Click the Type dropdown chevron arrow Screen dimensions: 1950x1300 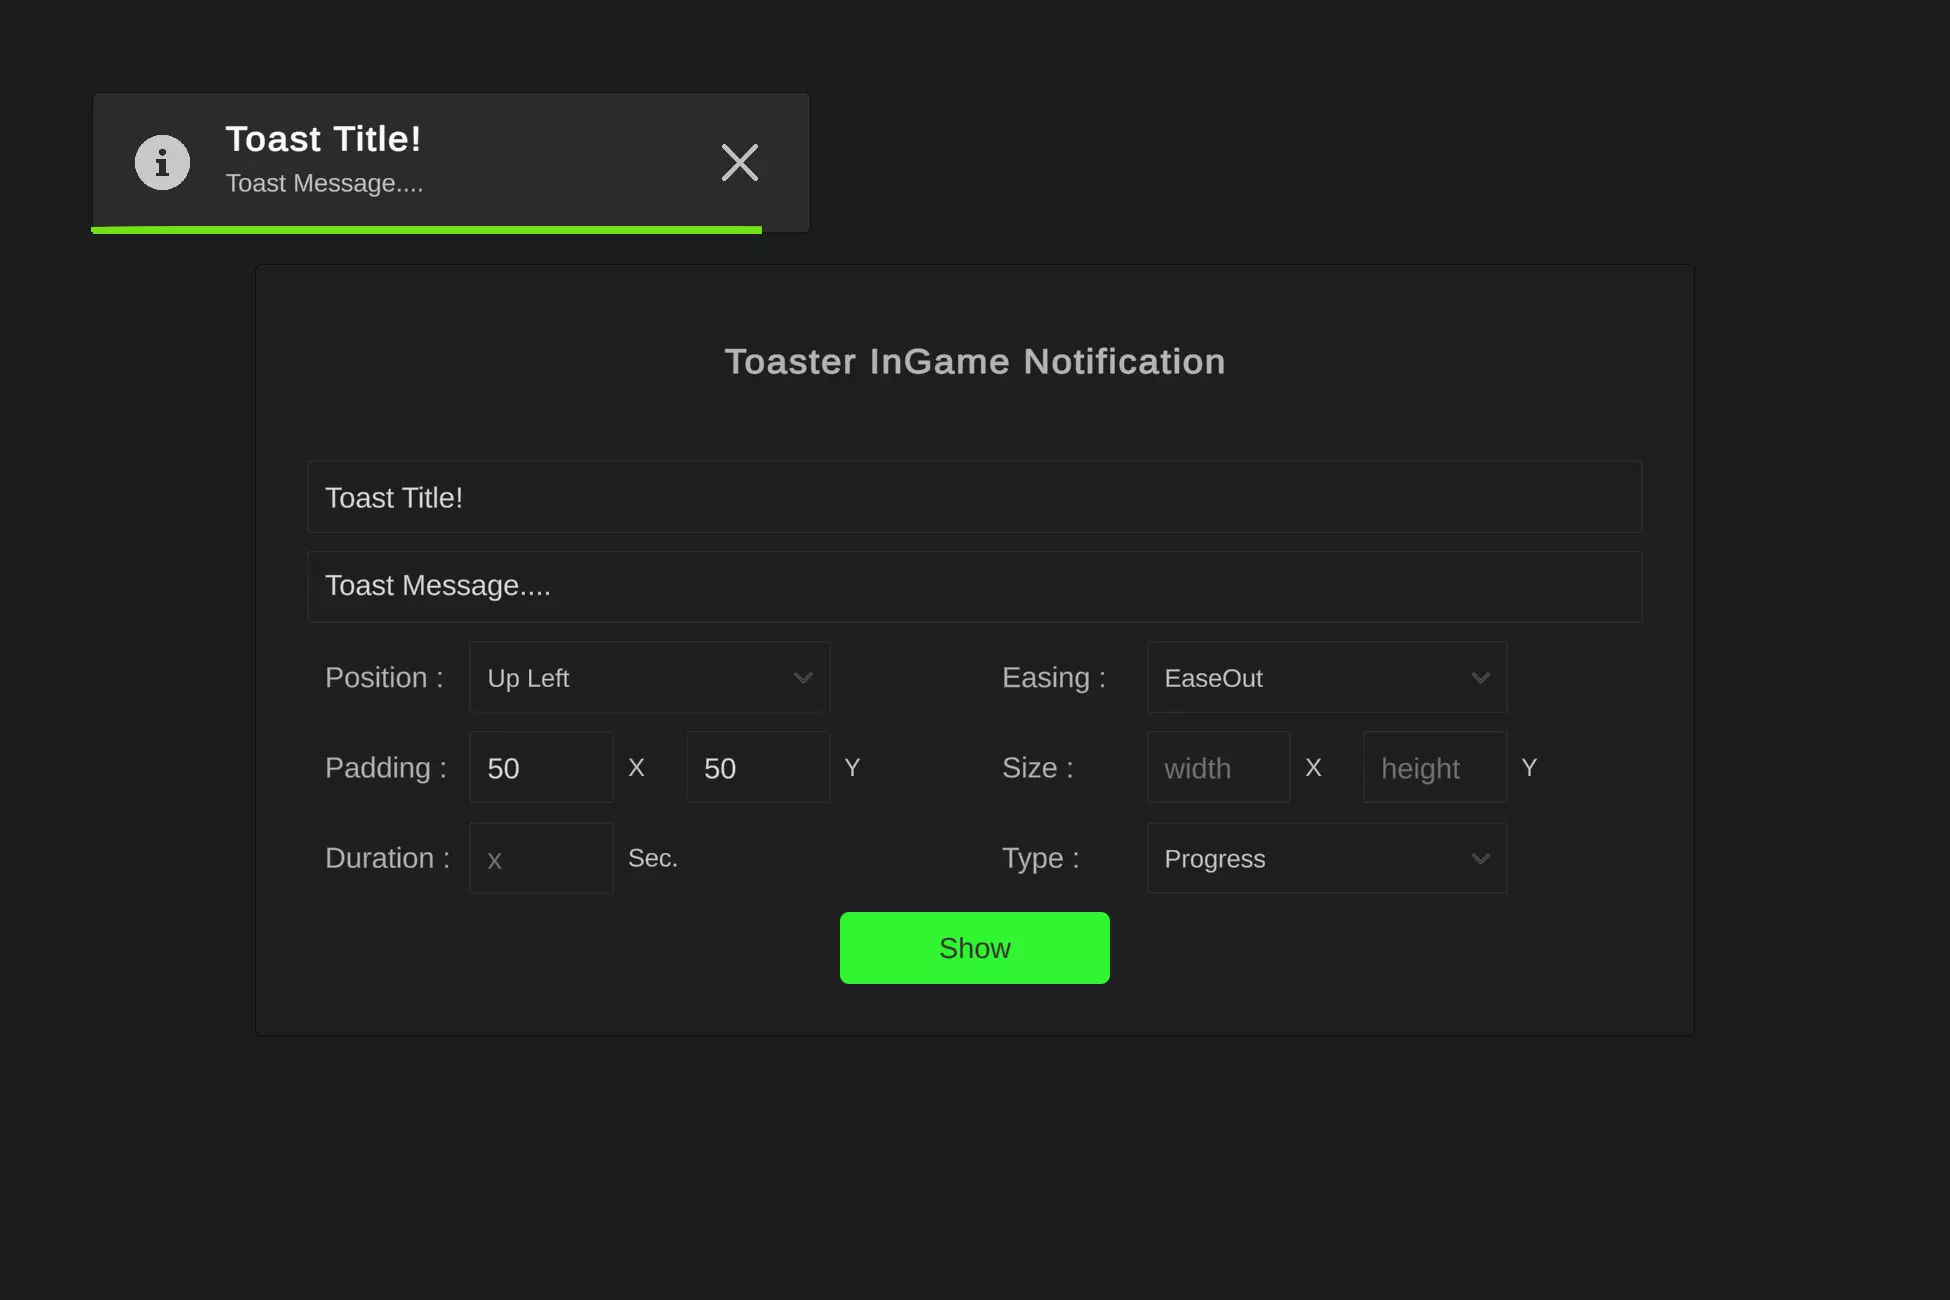click(x=1480, y=858)
